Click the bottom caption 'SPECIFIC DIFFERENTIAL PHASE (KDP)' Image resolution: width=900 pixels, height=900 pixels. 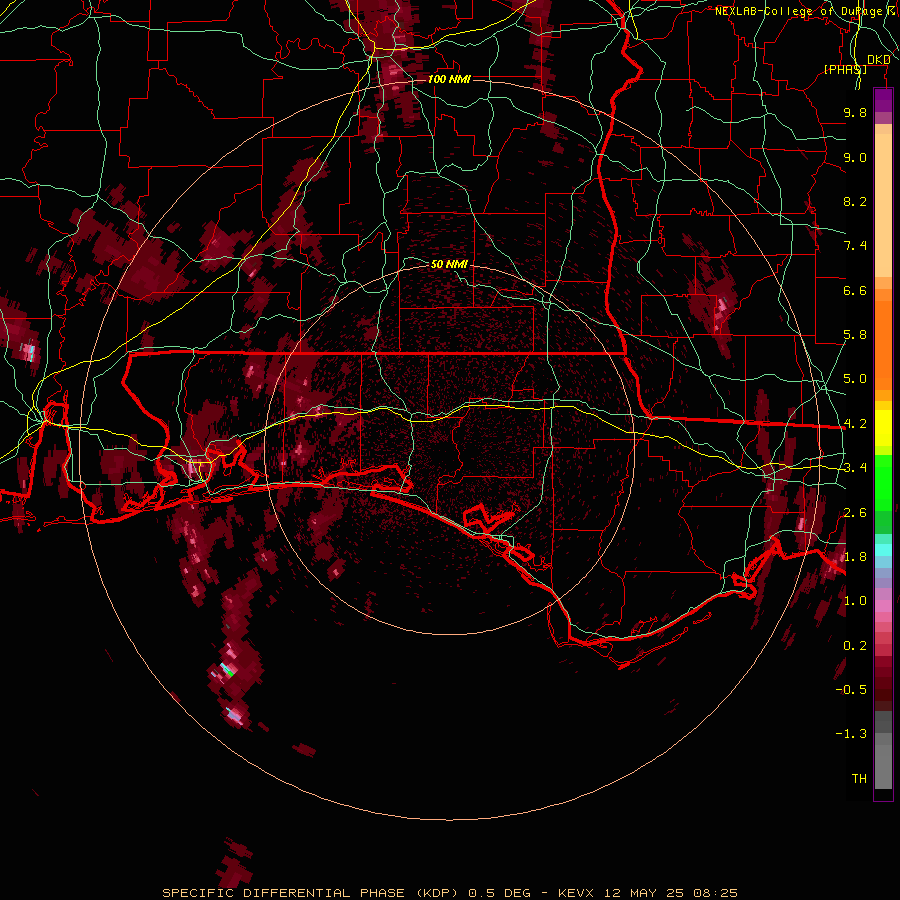tap(311, 893)
